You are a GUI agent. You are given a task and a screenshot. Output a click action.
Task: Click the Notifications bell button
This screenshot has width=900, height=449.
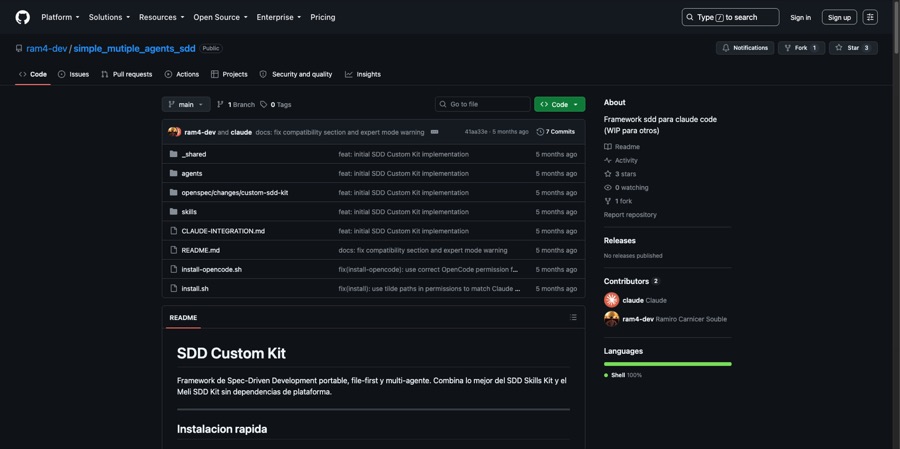point(744,48)
